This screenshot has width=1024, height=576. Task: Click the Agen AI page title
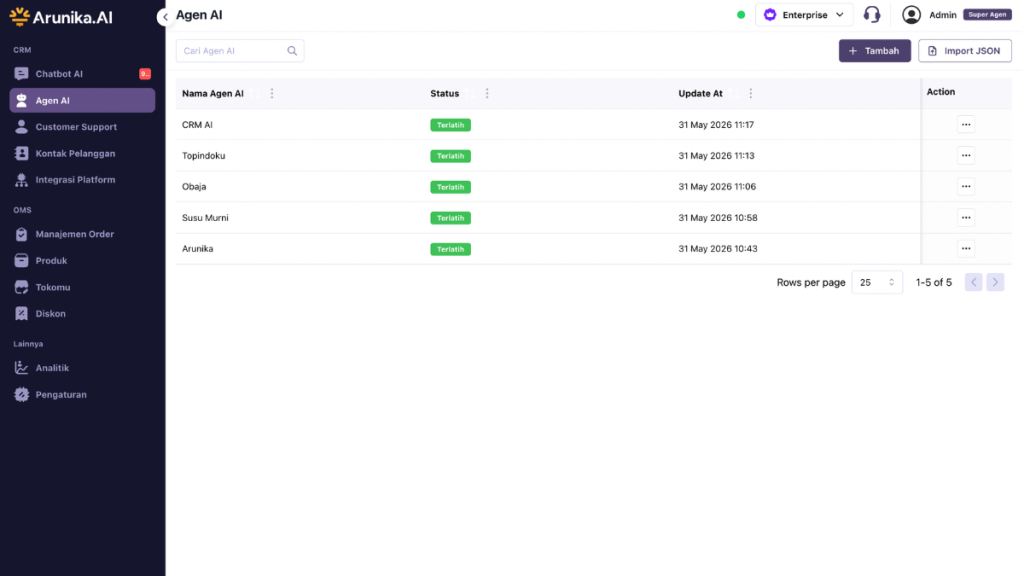click(199, 15)
